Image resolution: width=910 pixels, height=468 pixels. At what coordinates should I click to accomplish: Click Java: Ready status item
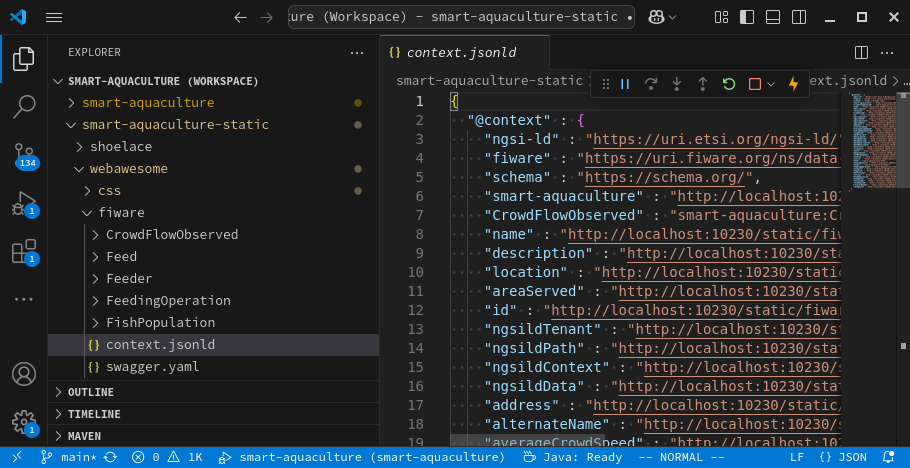click(572, 458)
